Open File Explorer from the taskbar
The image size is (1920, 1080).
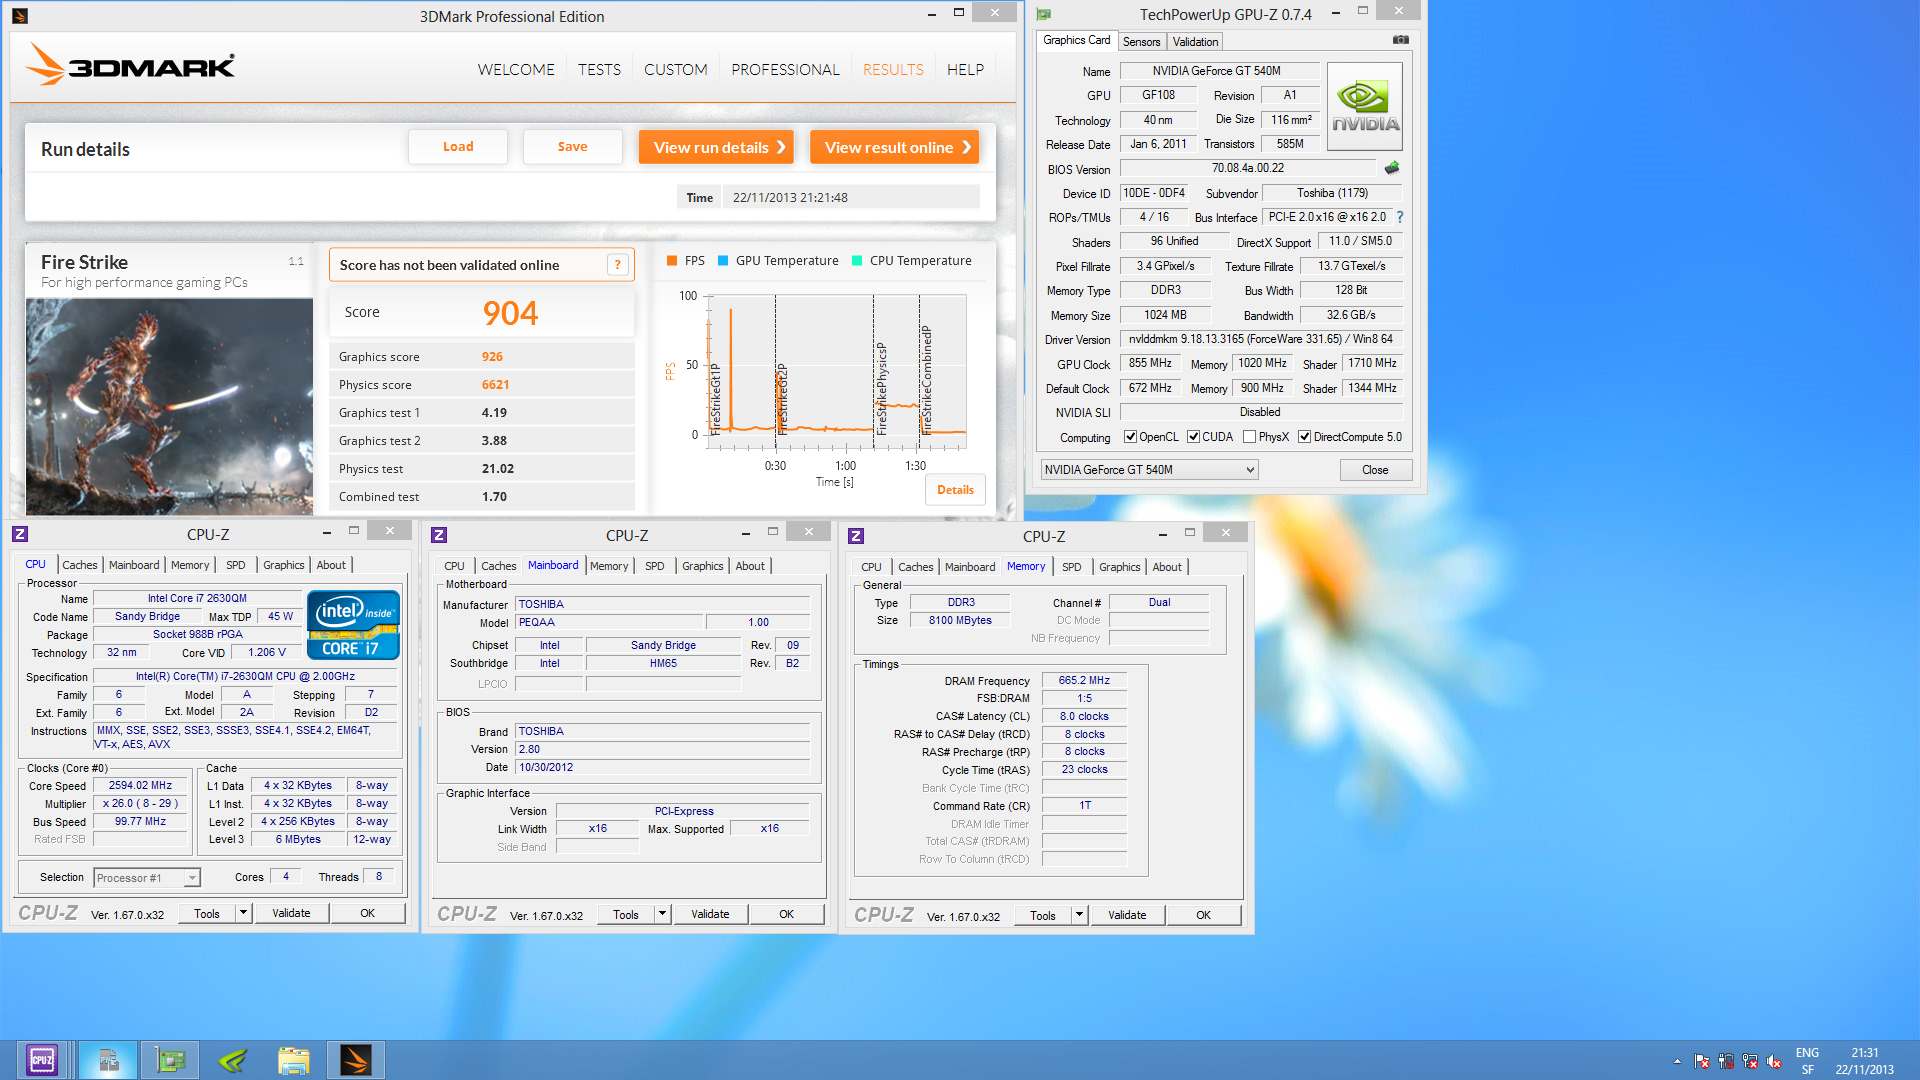[x=294, y=1059]
